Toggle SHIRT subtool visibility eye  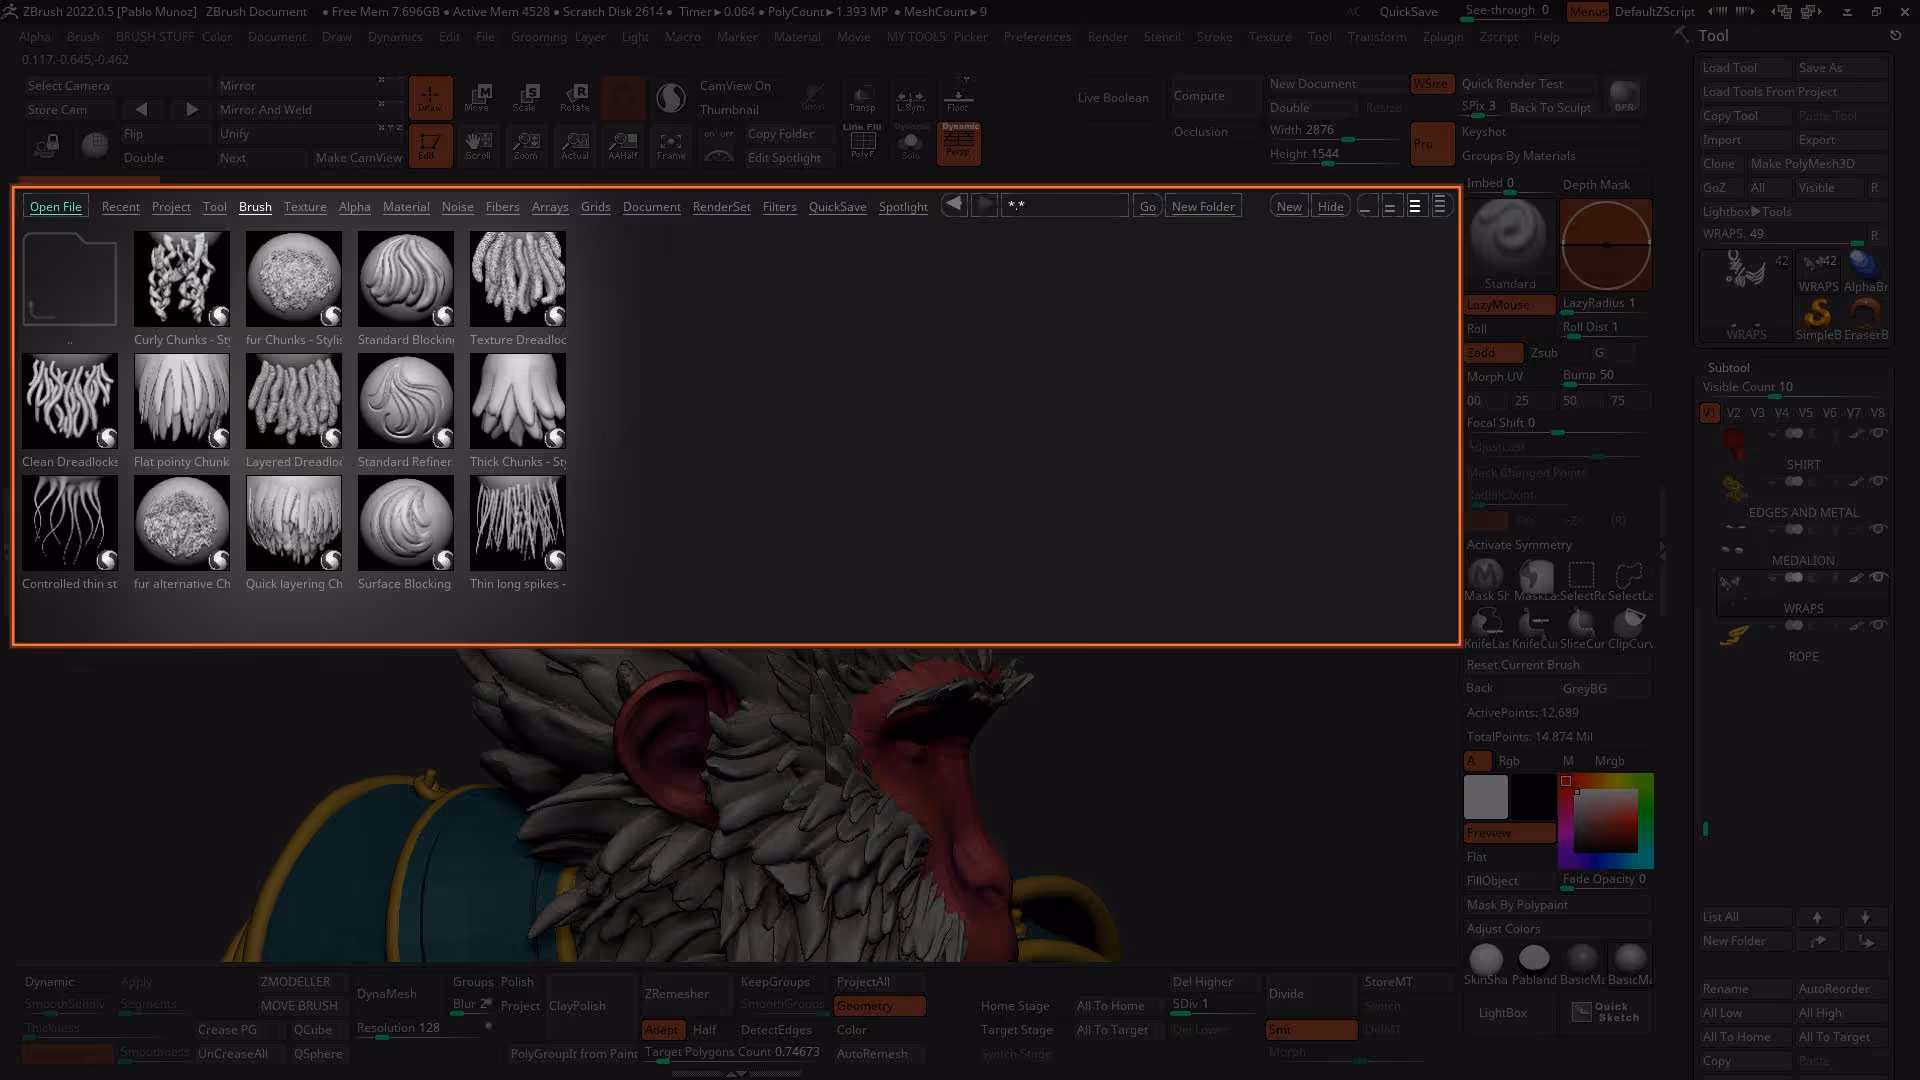click(x=1879, y=434)
